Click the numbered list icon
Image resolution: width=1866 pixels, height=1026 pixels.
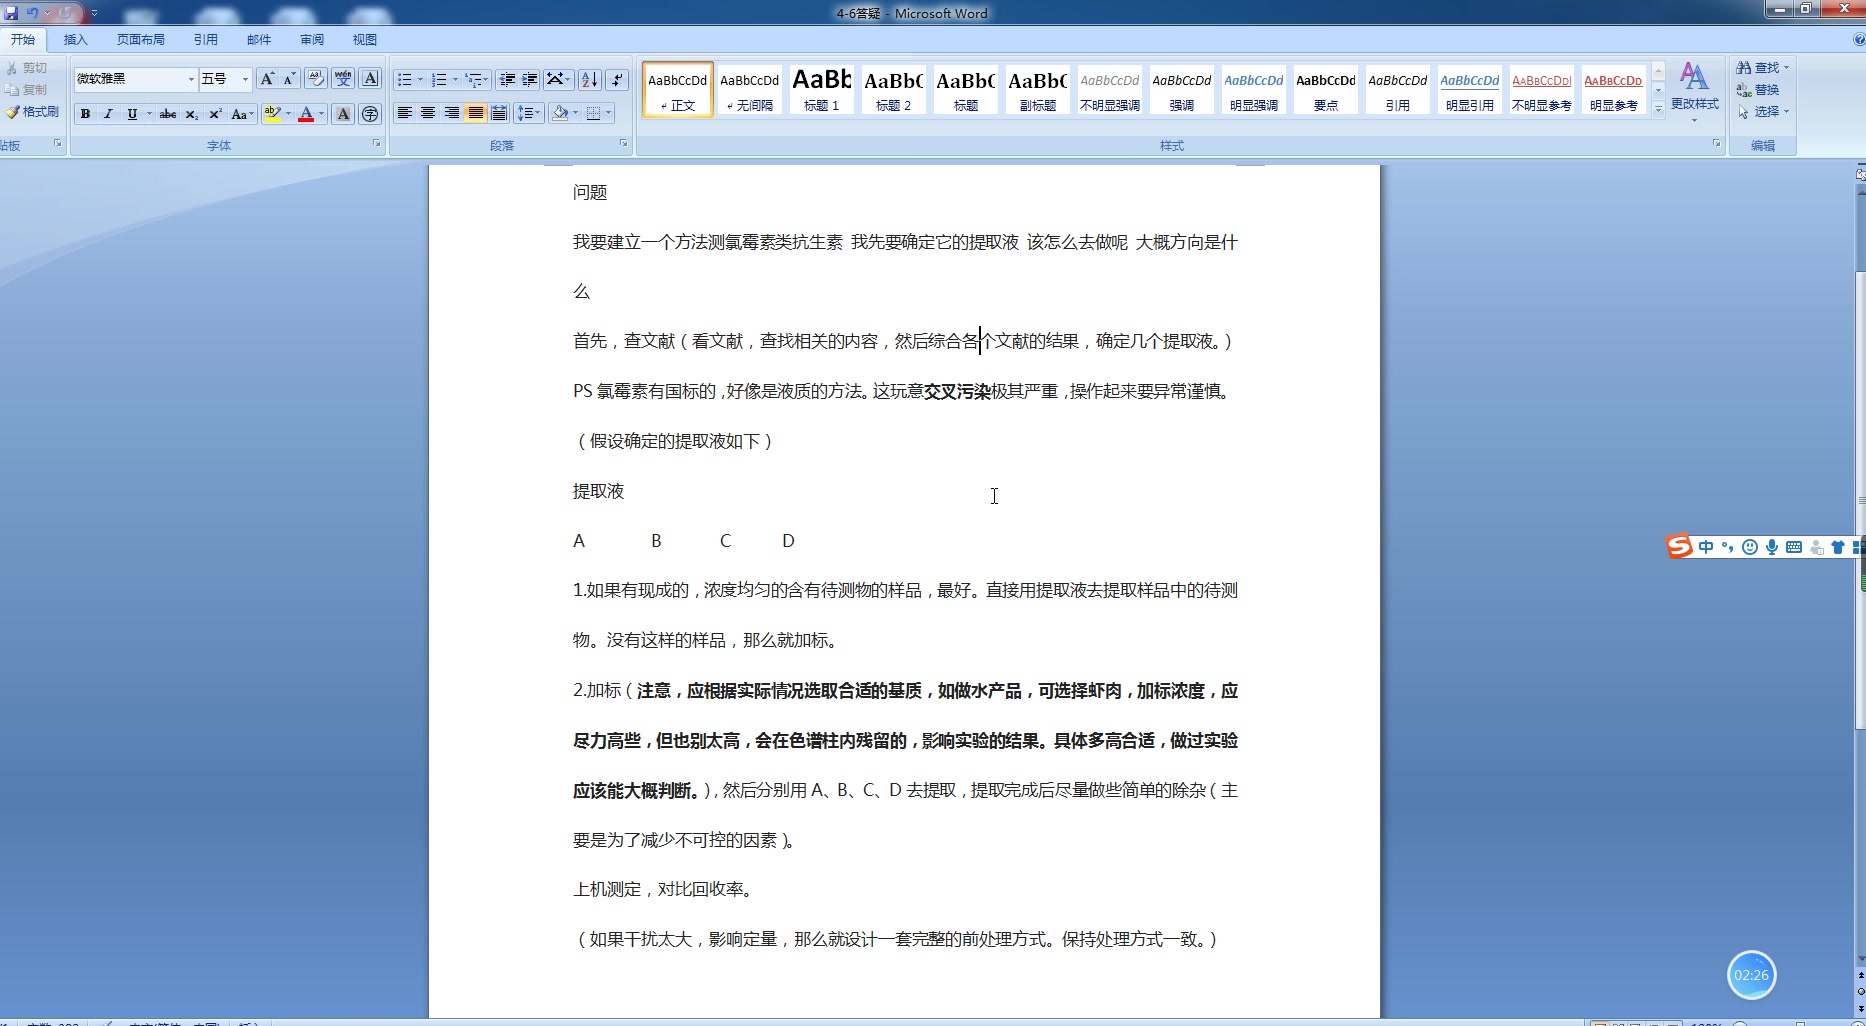pyautogui.click(x=439, y=79)
